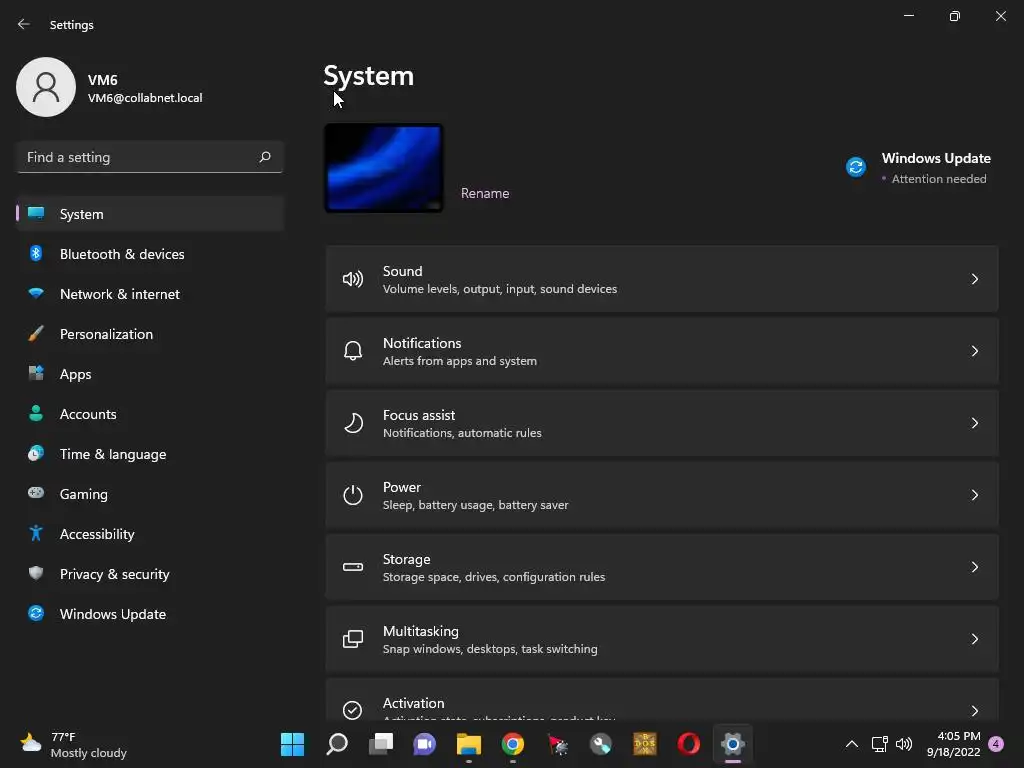Open Apps settings

click(150, 374)
